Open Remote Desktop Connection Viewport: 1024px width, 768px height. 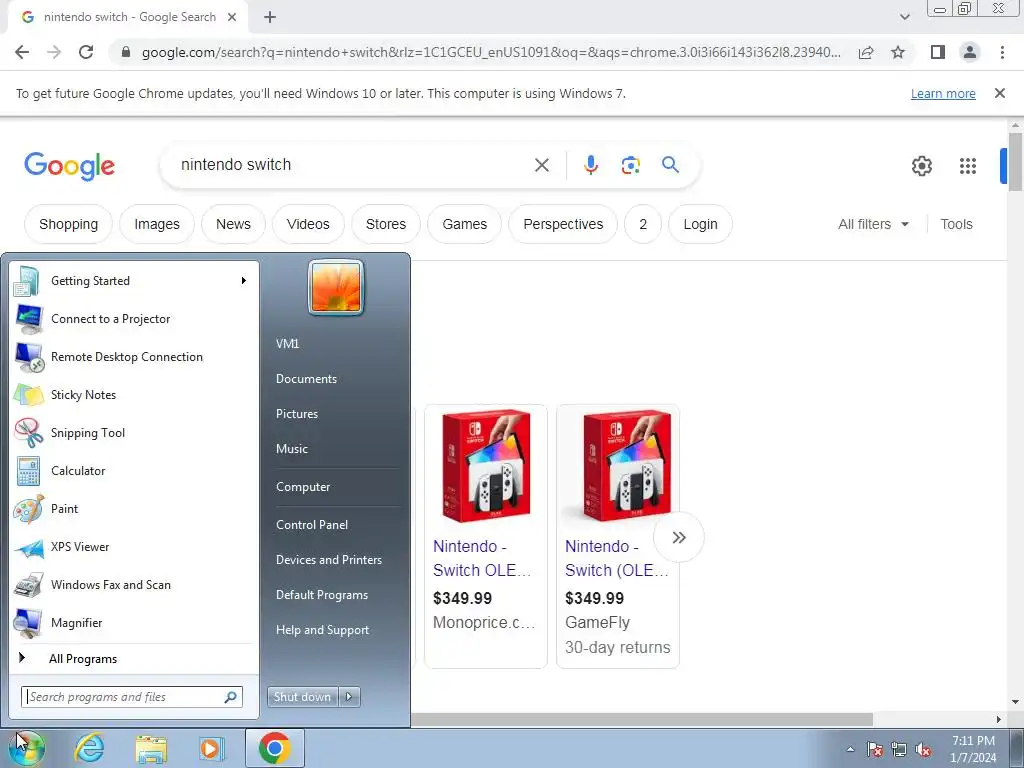point(134,357)
